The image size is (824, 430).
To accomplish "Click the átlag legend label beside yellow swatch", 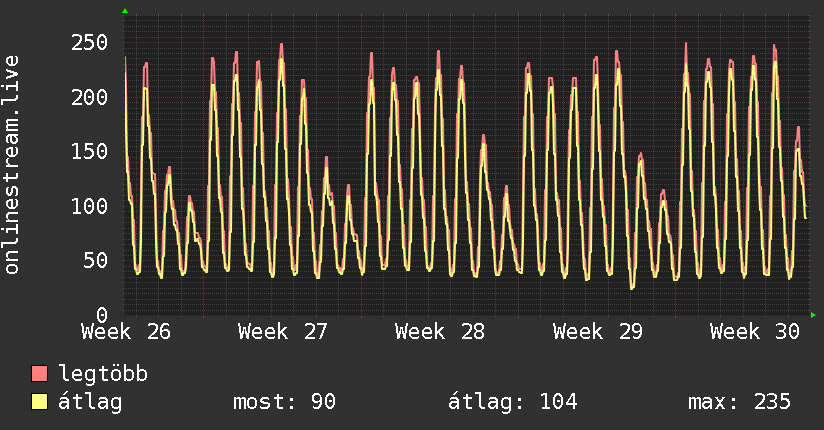I will [x=90, y=402].
